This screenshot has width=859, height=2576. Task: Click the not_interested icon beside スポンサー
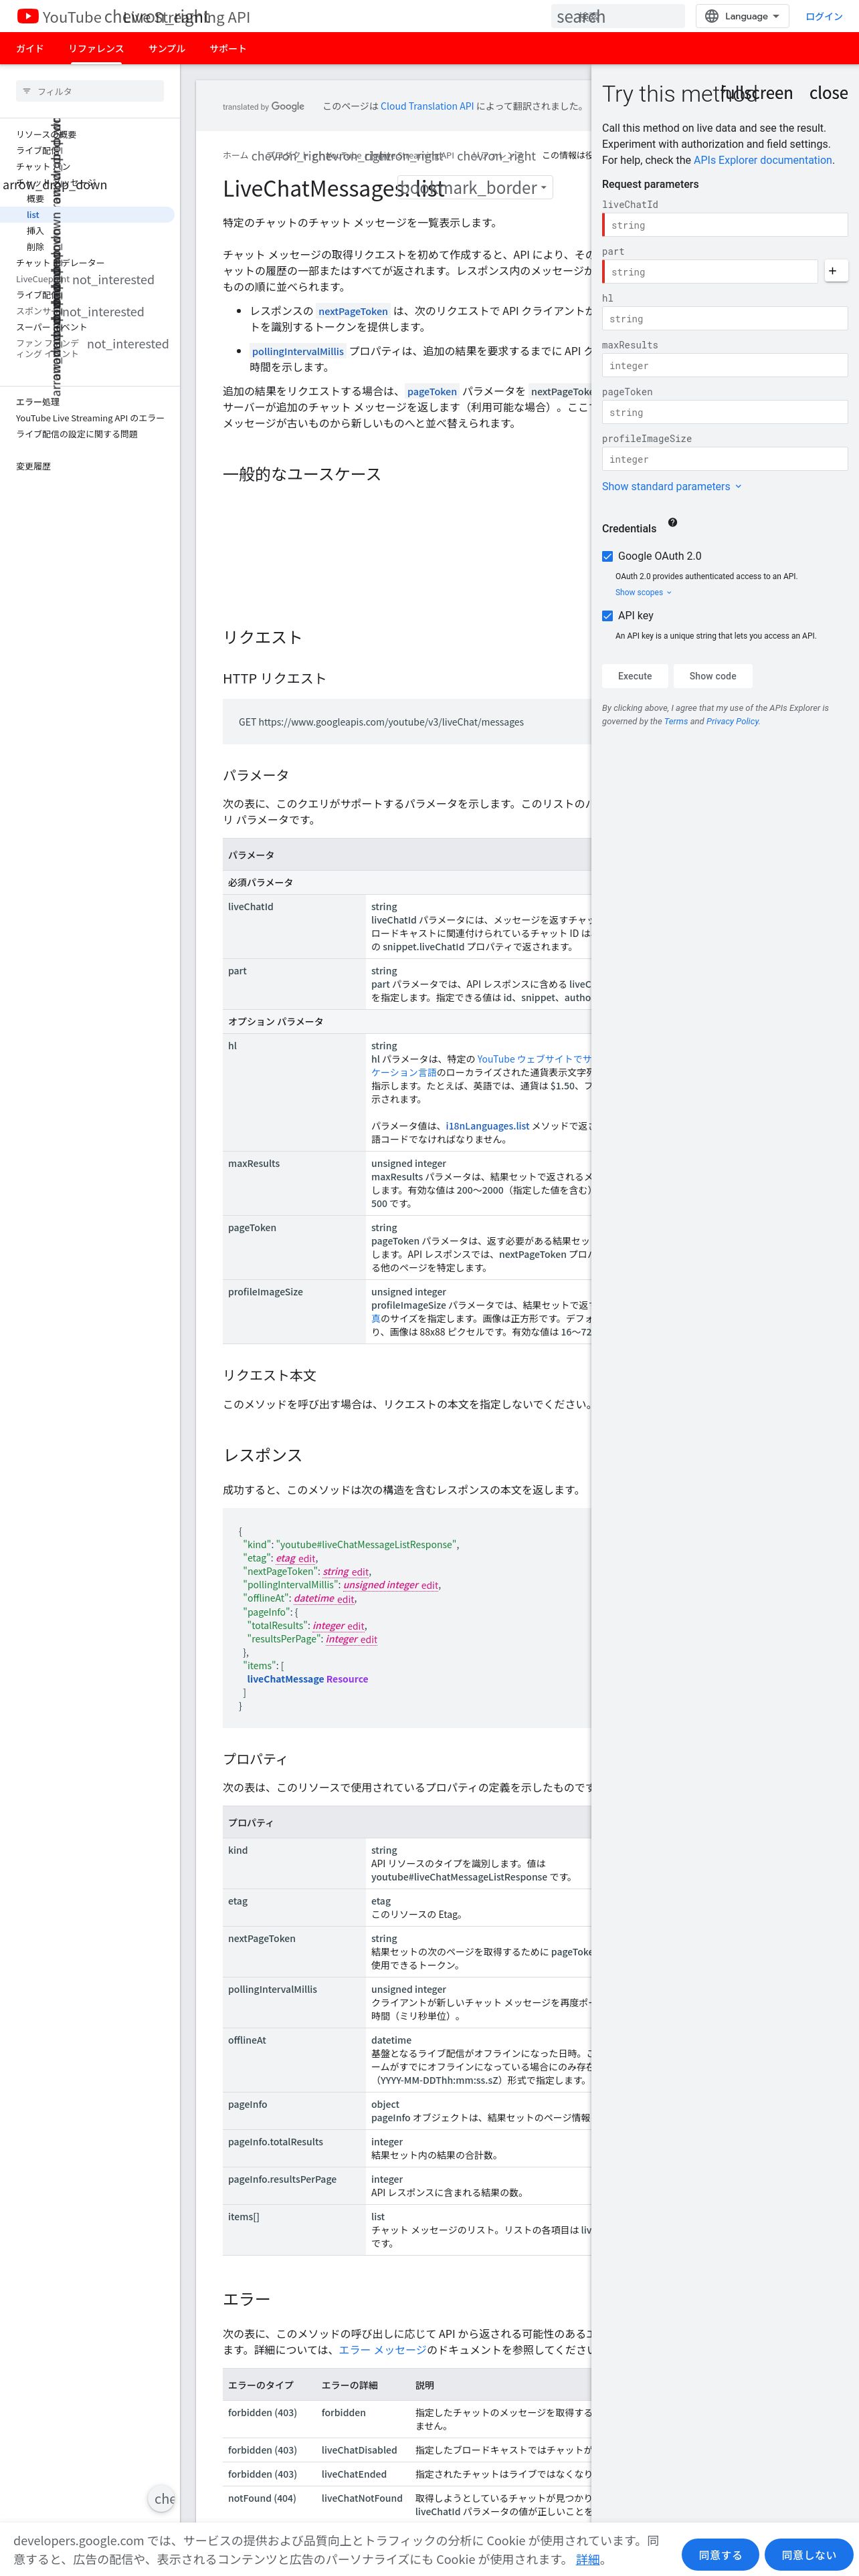pos(103,312)
